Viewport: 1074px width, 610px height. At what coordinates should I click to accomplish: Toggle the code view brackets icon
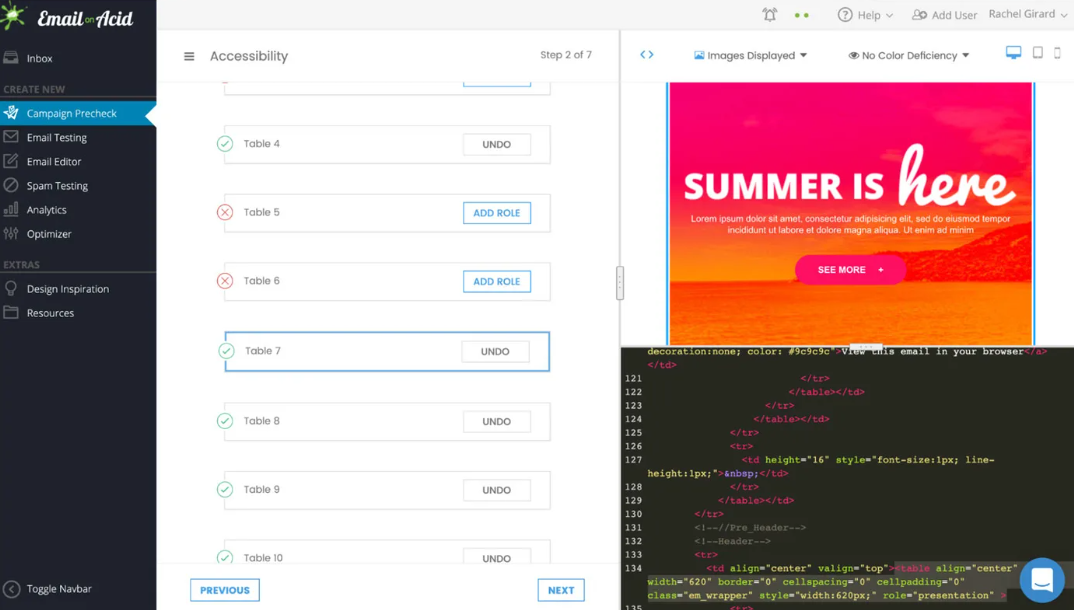coord(647,55)
